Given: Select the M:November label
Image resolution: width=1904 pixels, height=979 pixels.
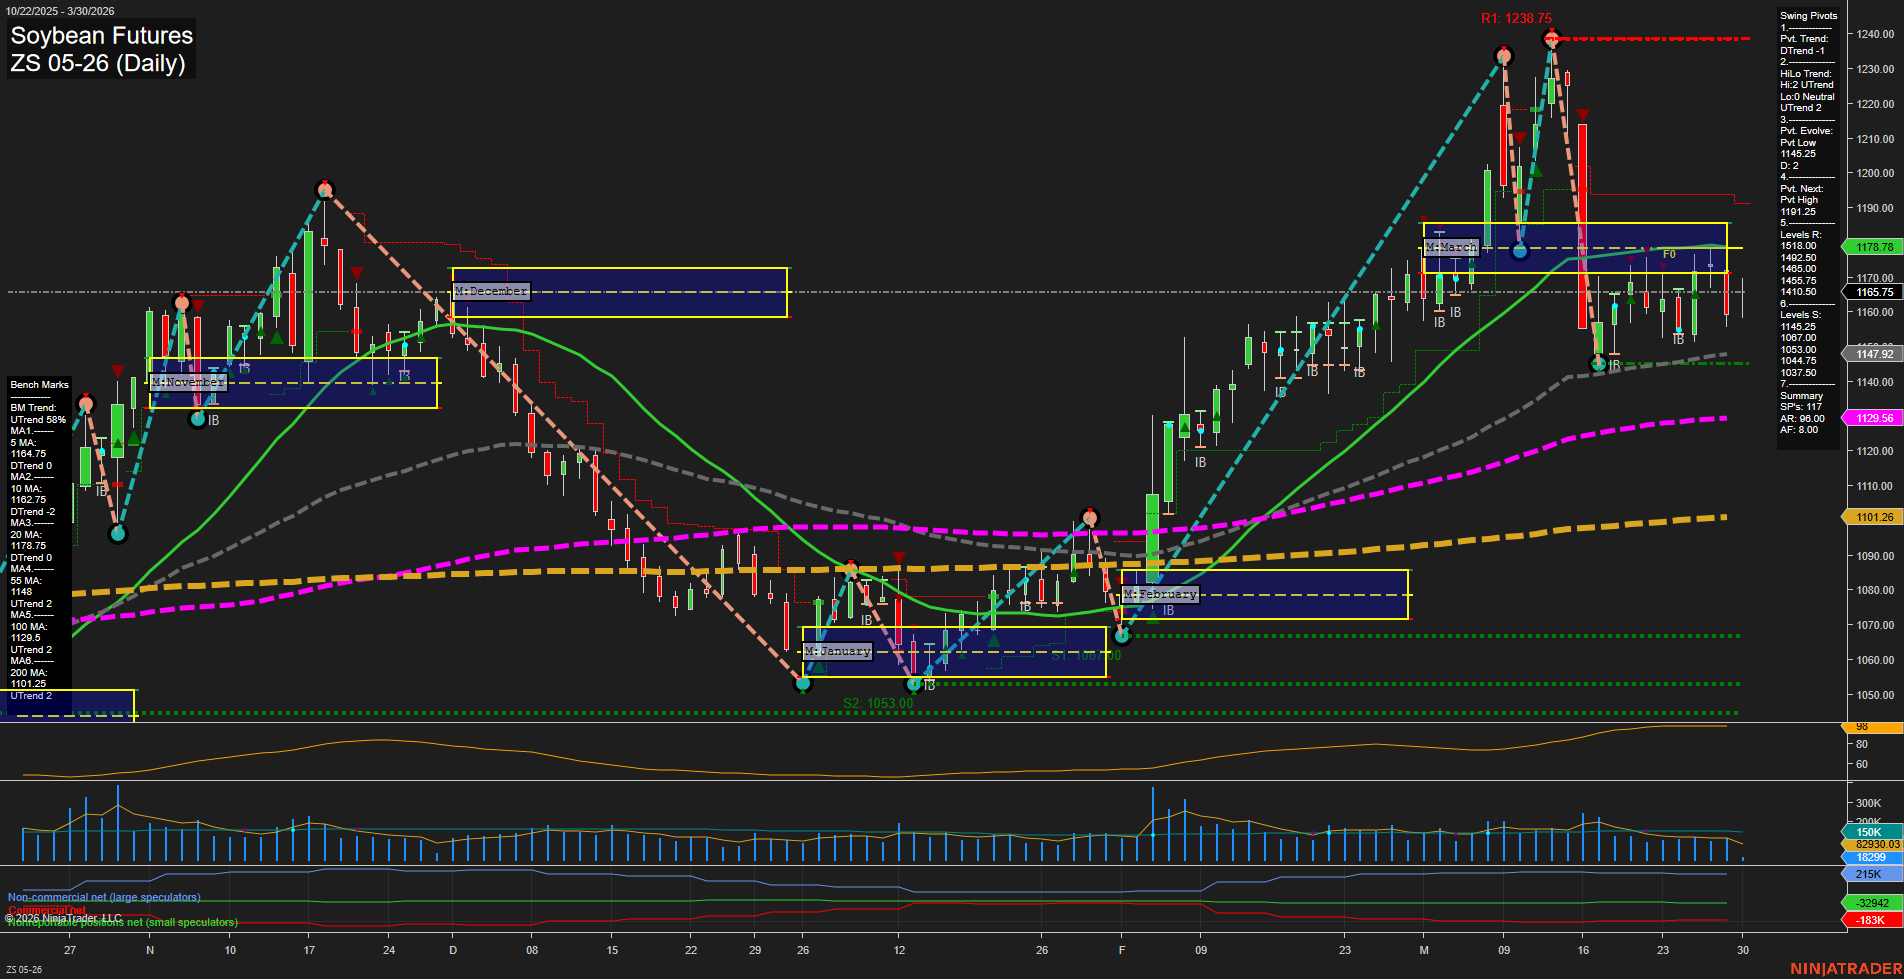Looking at the screenshot, I should click(x=189, y=382).
